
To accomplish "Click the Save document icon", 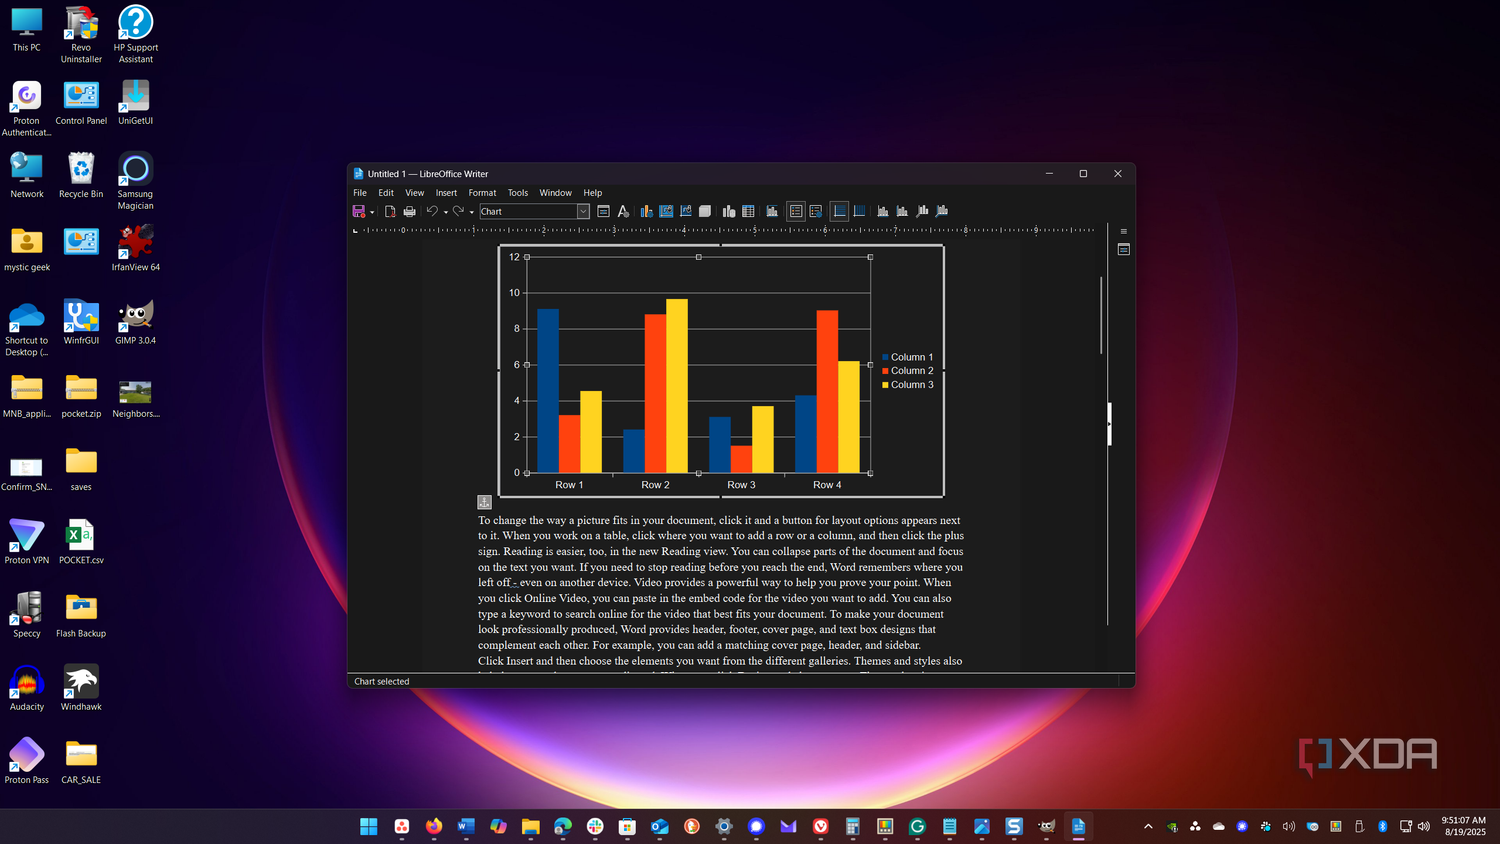I will [359, 211].
